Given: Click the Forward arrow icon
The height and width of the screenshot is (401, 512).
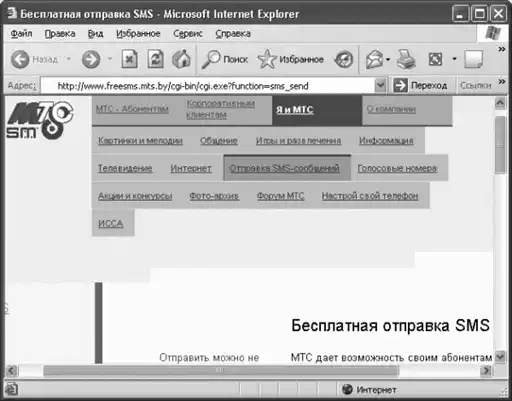Looking at the screenshot, I should 91,59.
